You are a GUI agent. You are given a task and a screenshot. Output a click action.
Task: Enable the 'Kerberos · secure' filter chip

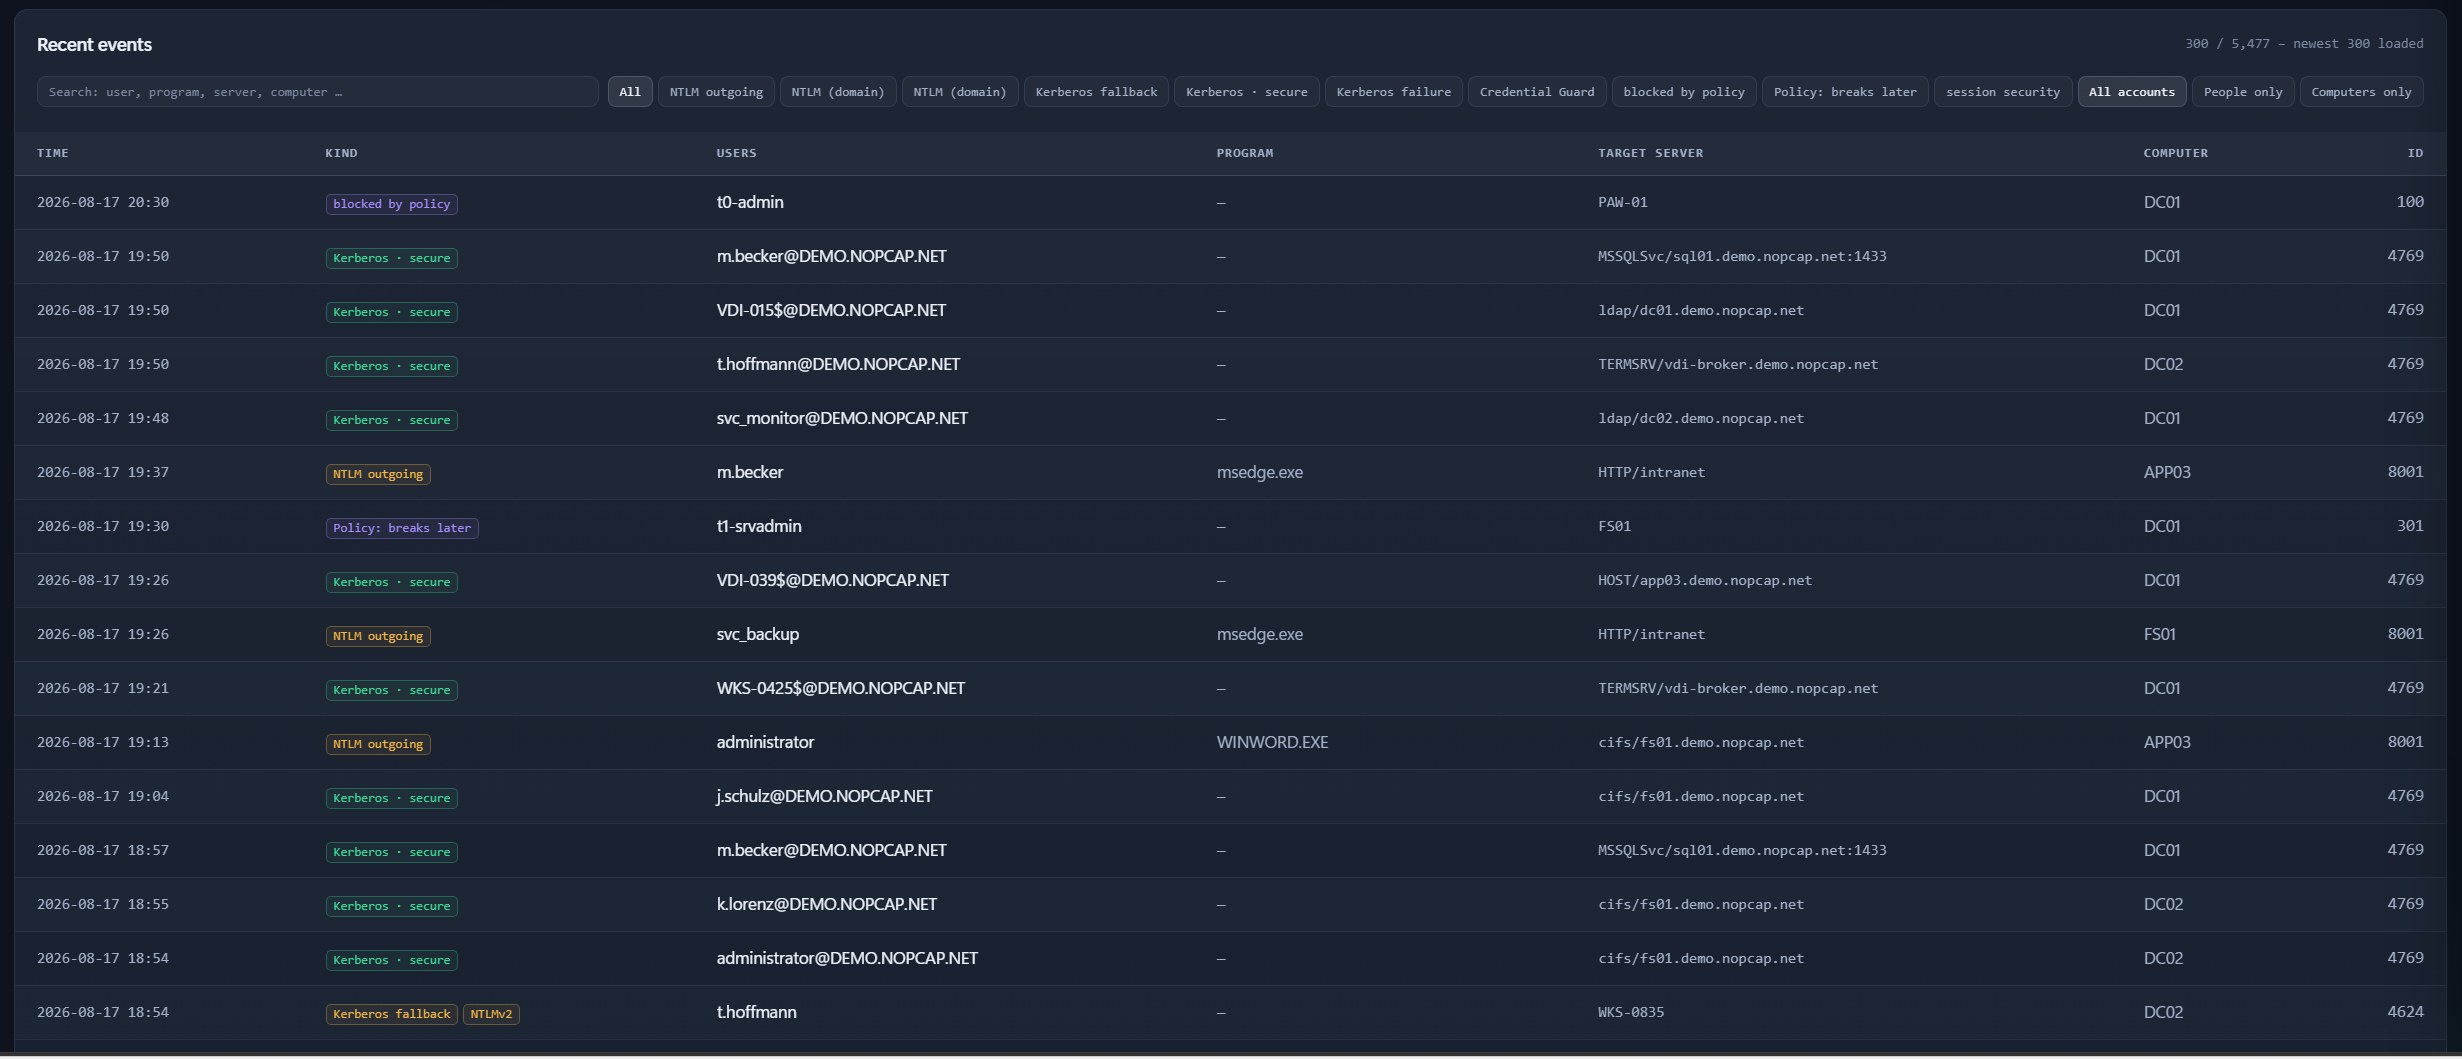(x=1246, y=92)
